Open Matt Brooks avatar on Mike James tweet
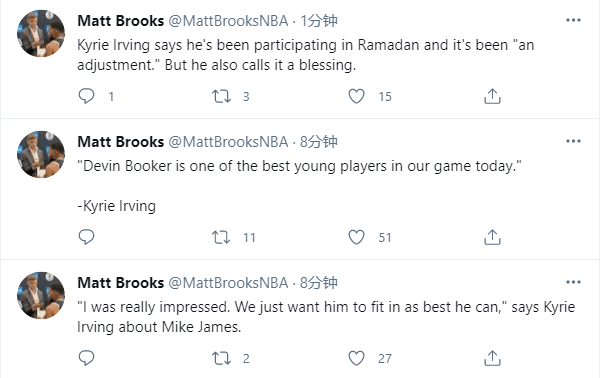 (41, 295)
